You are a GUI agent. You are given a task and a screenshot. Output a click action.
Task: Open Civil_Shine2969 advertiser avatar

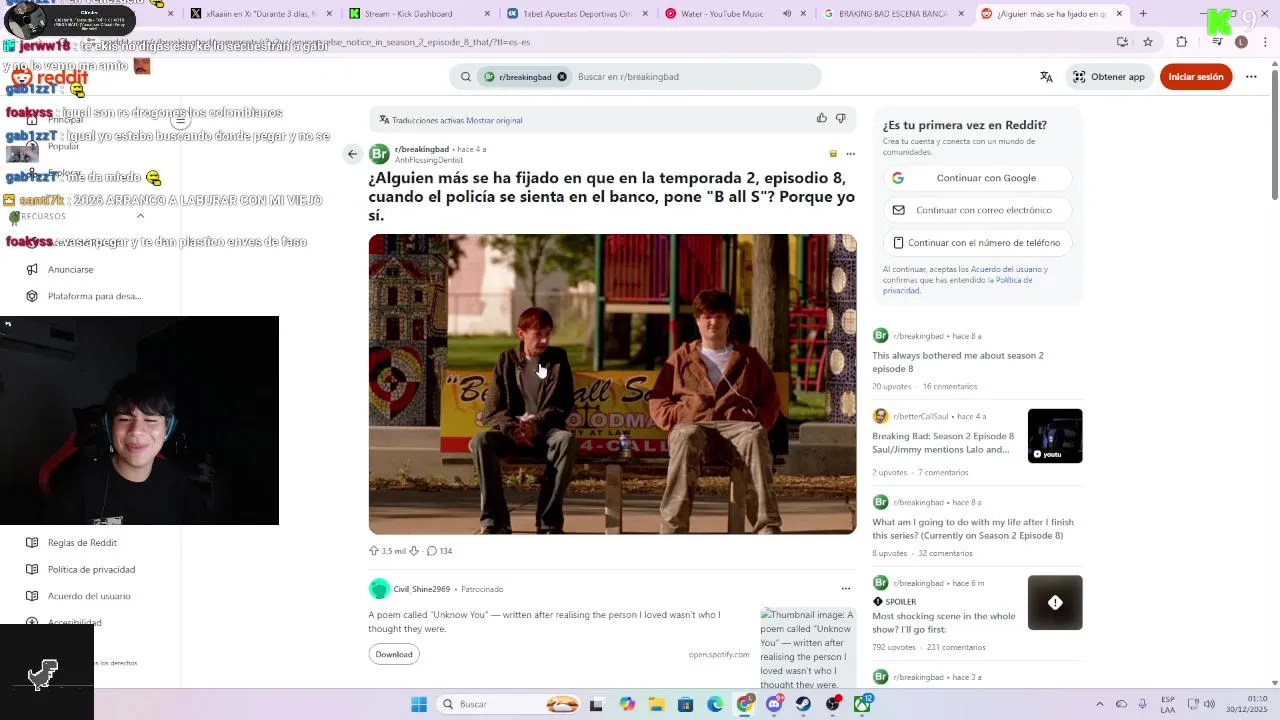(379, 589)
